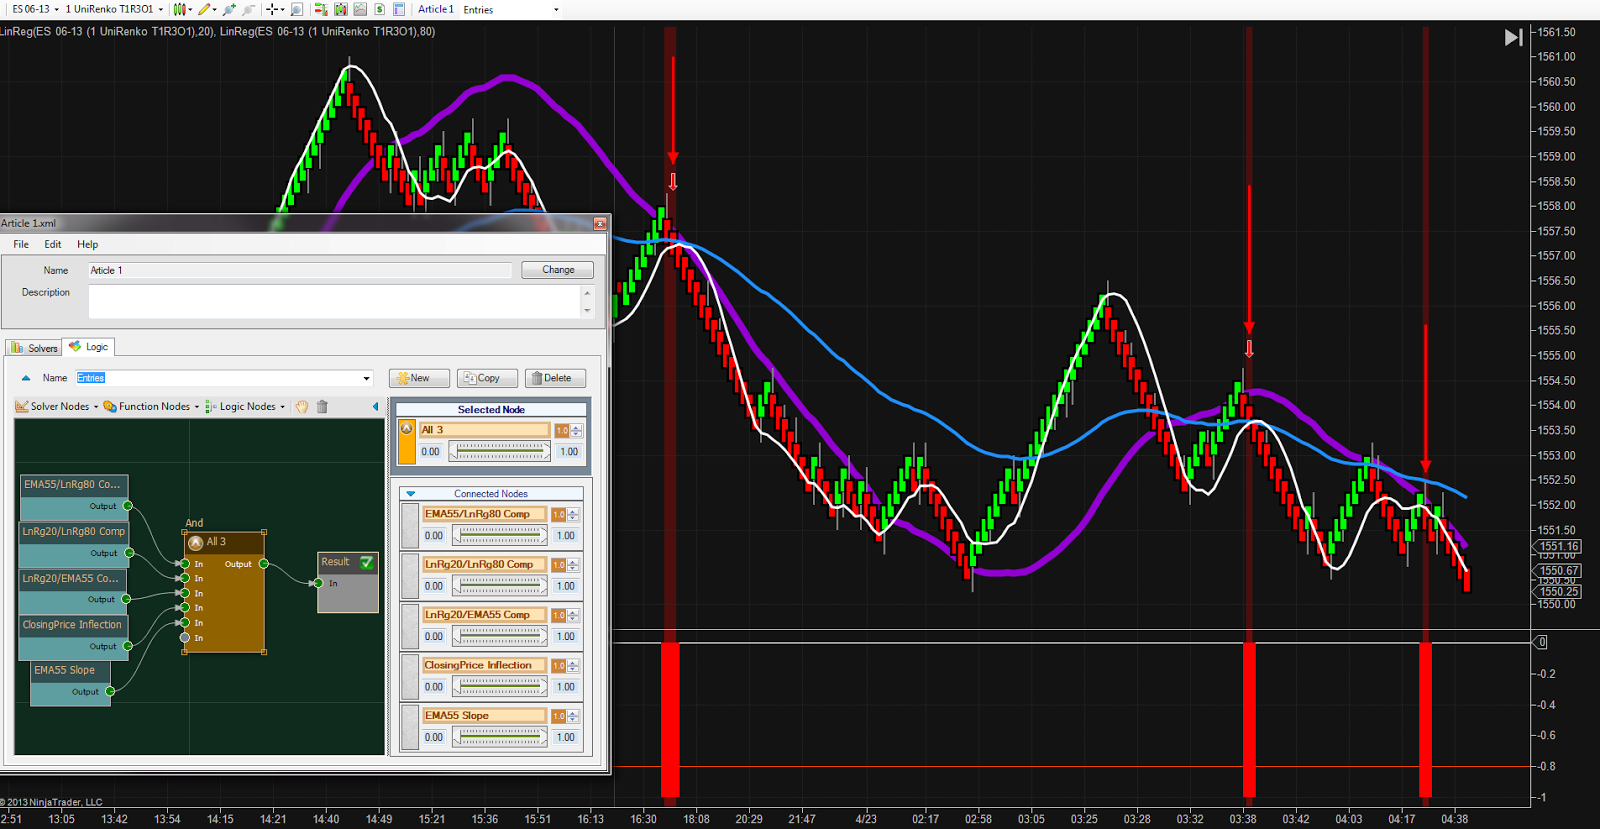Image resolution: width=1600 pixels, height=829 pixels.
Task: Toggle the gray box beside ClosingPrice Inflection
Action: coord(409,677)
